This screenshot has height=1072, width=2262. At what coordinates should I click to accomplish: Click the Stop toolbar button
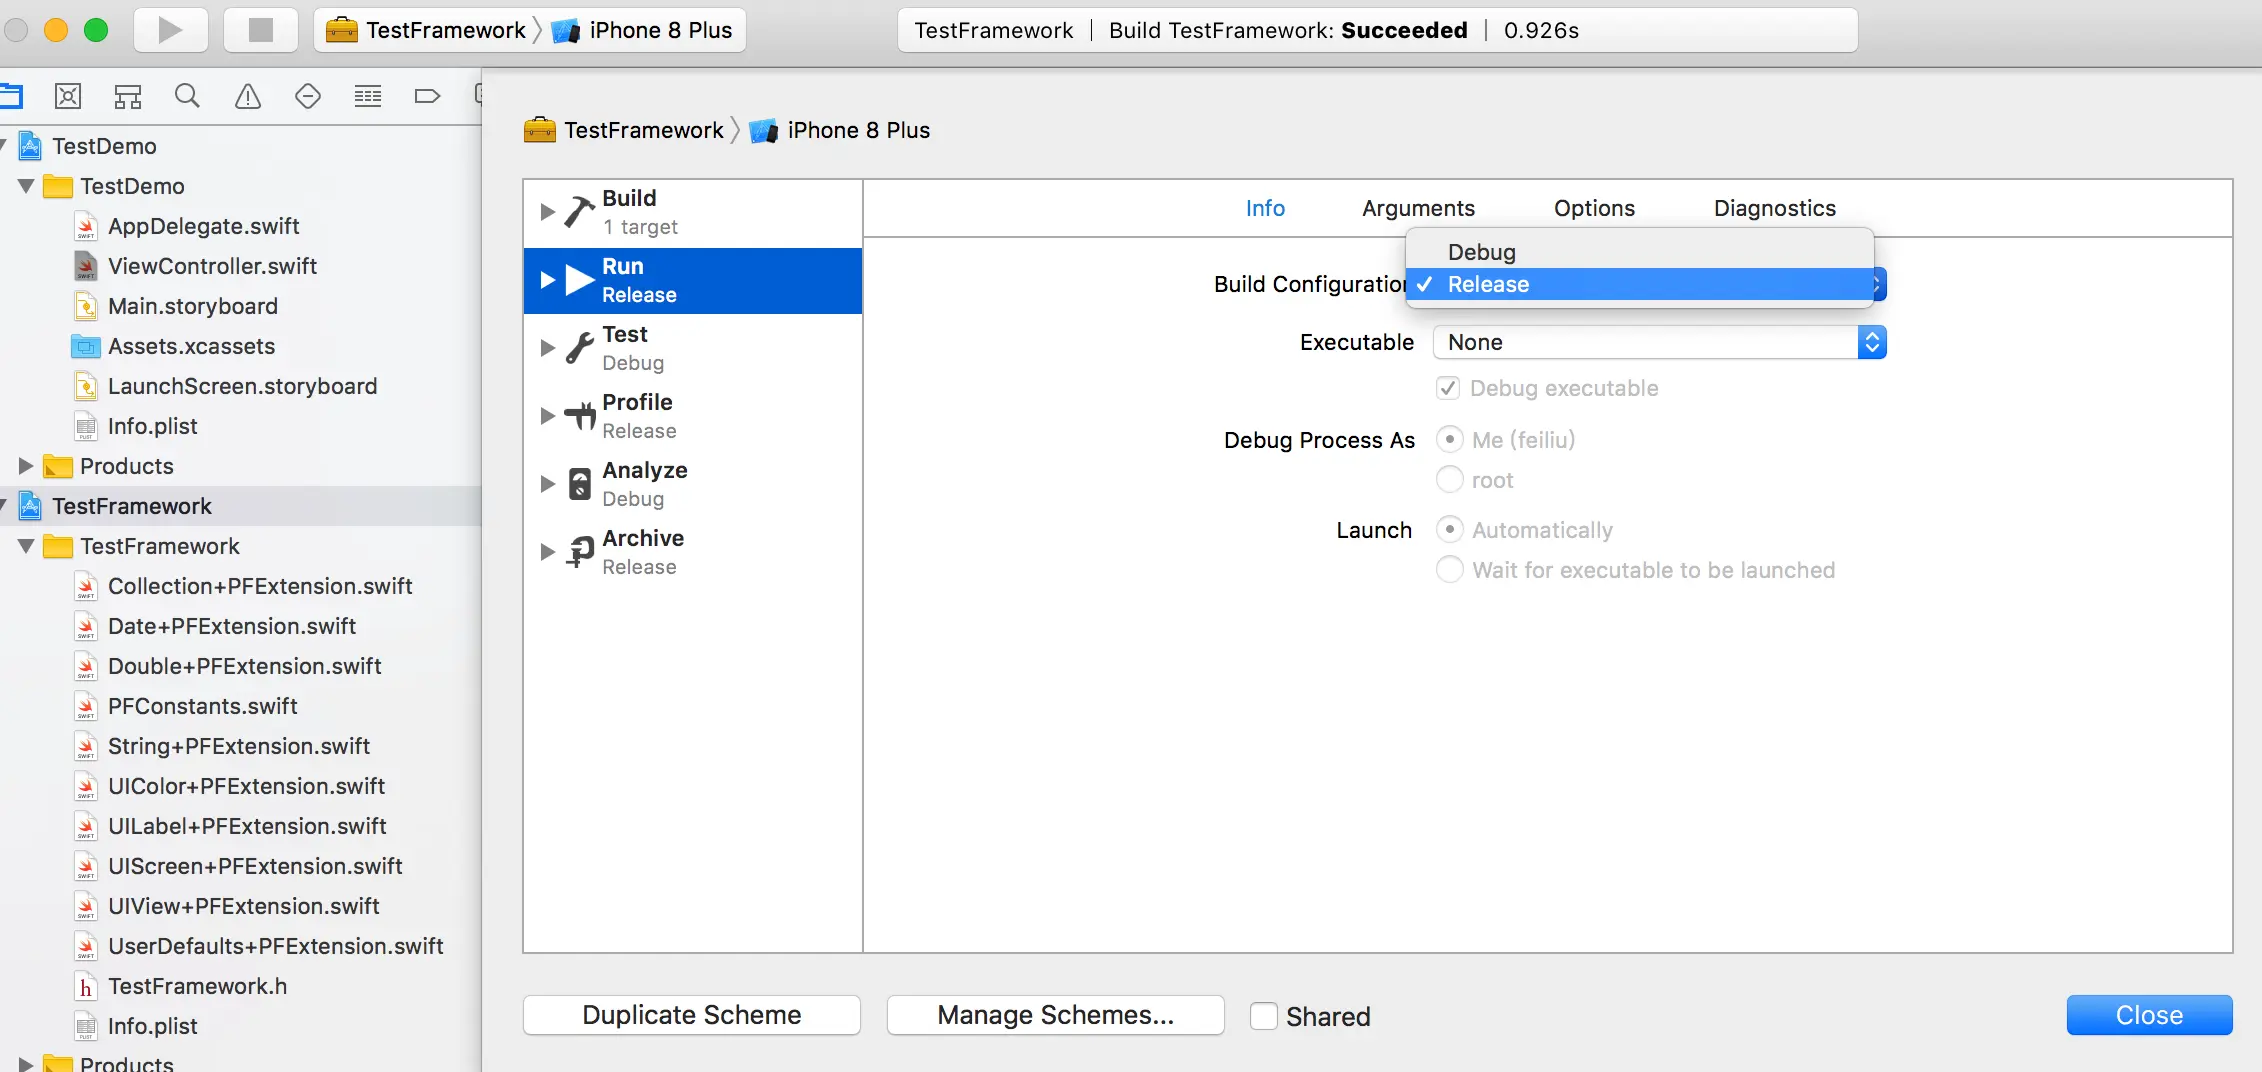261,30
